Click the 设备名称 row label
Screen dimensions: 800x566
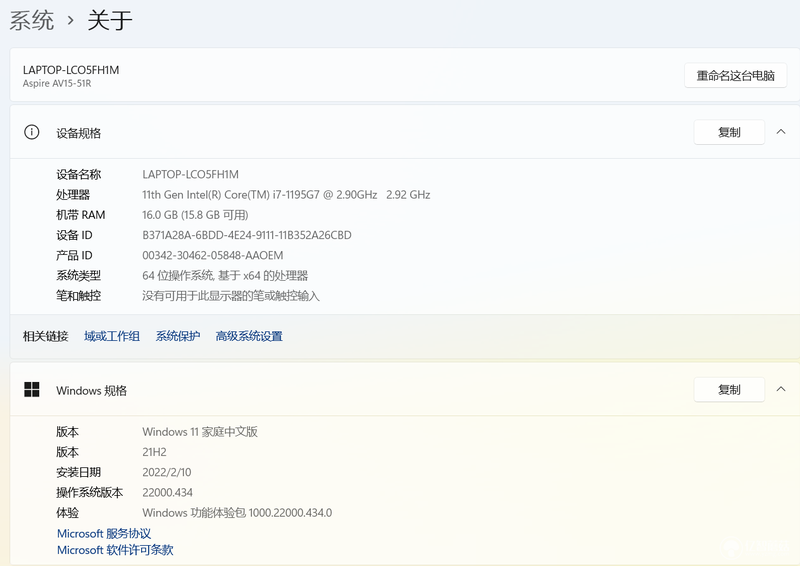pos(79,175)
